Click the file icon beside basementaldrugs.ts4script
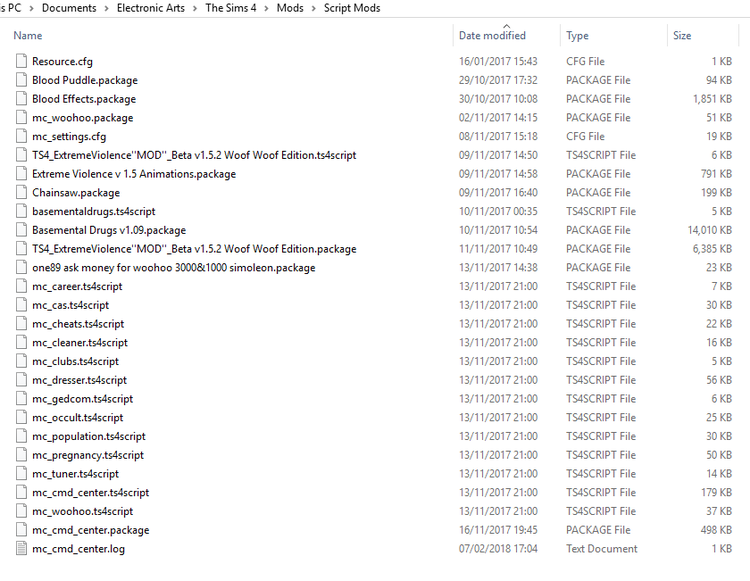Viewport: 750px width, 581px height. coord(21,211)
